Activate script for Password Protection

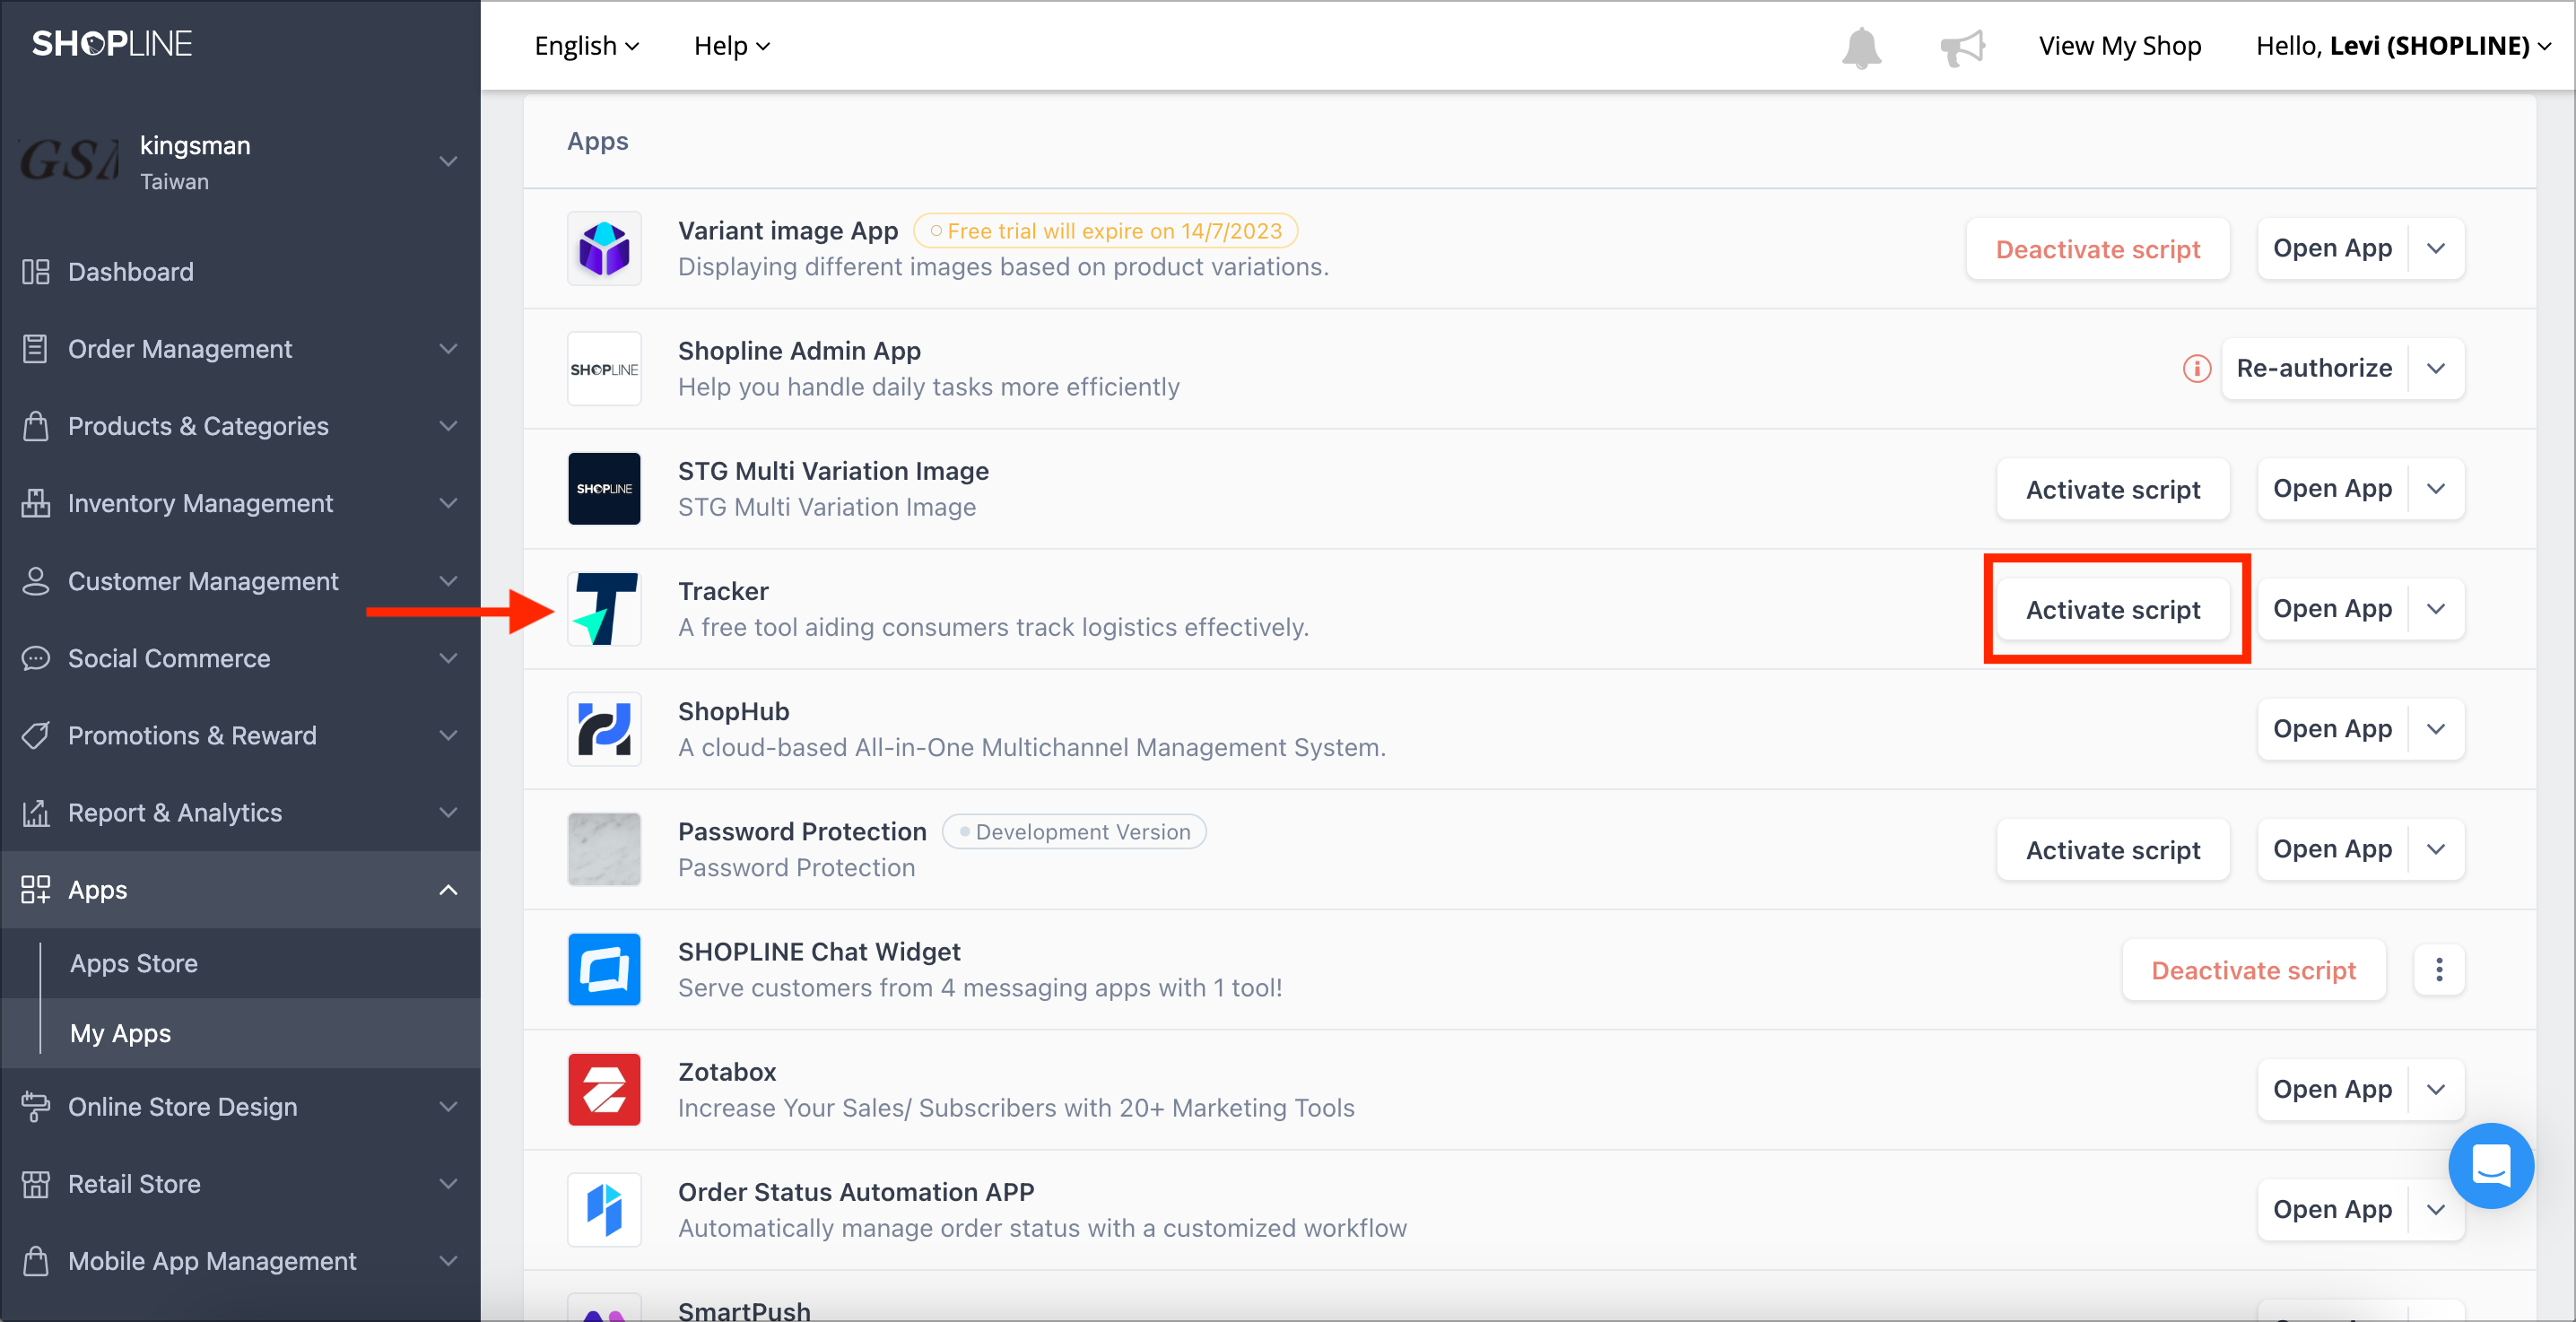pos(2112,849)
